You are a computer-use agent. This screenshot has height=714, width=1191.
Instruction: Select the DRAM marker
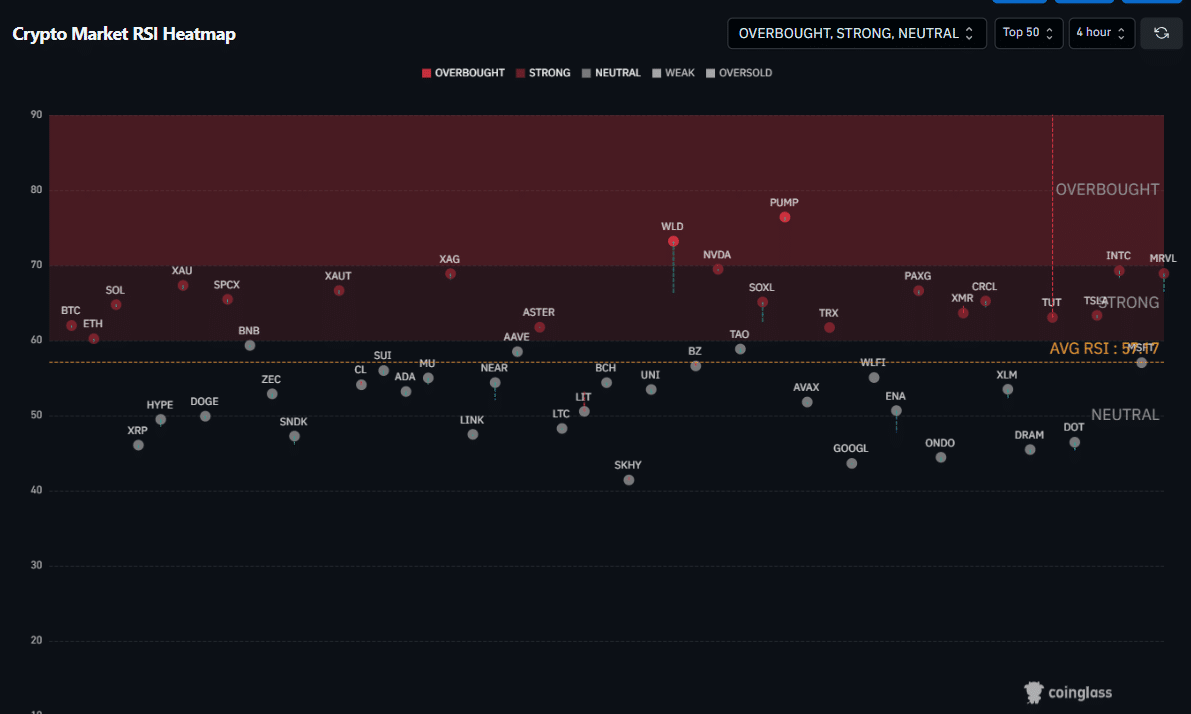1030,450
